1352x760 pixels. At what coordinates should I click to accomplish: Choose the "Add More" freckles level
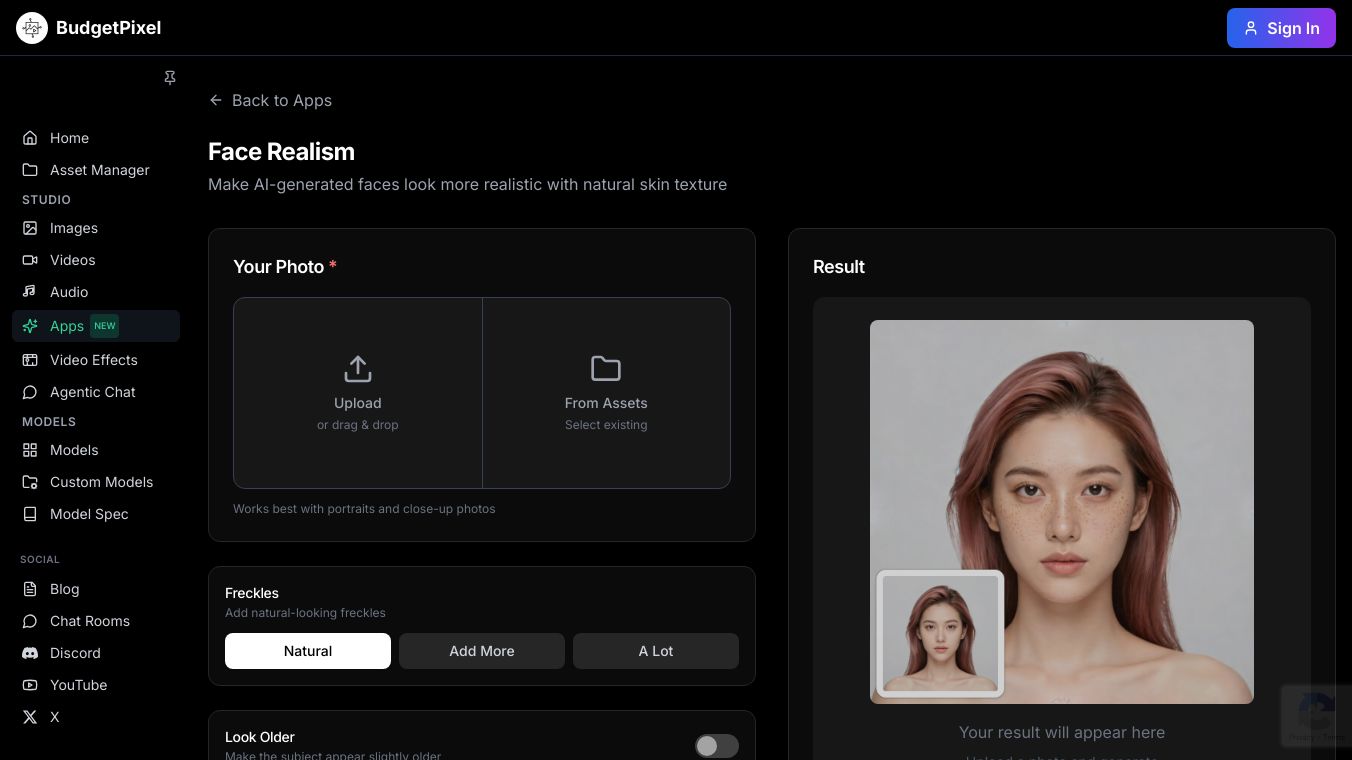click(x=481, y=651)
